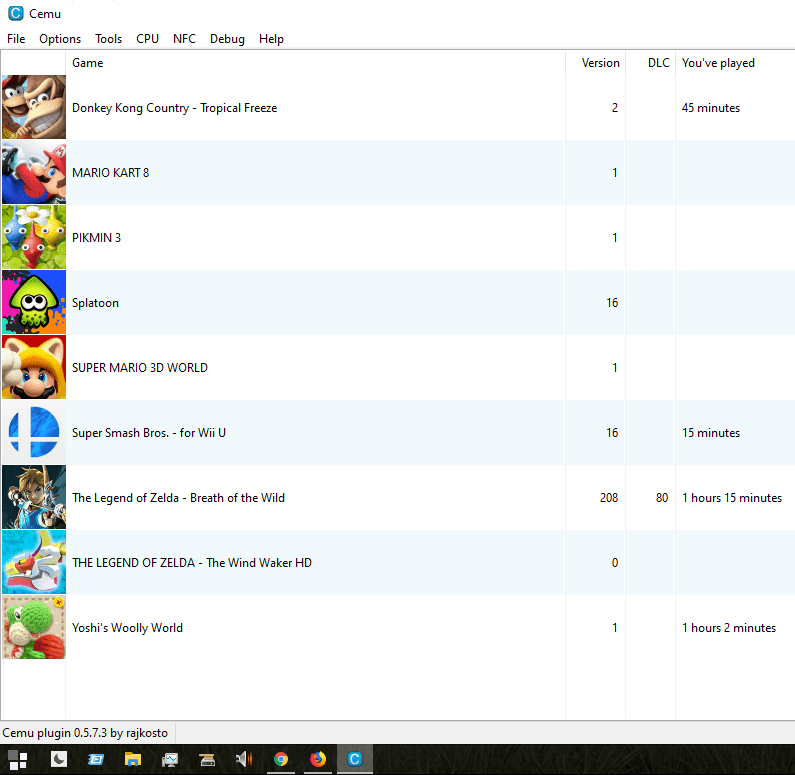The image size is (795, 775).
Task: Select The Legend of Zelda - Breath of the Wild
Action: 178,498
